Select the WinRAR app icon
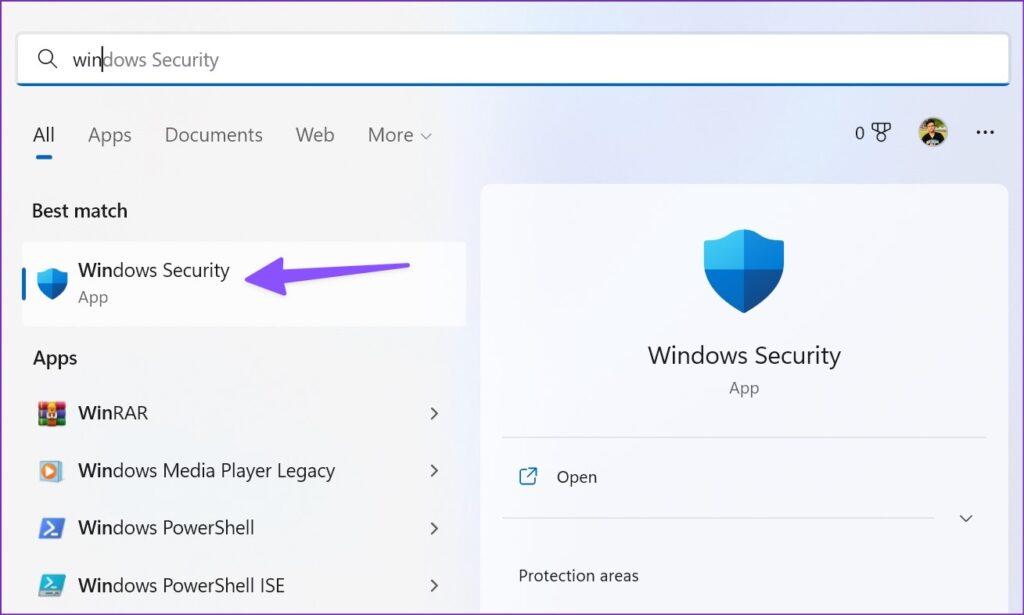The image size is (1024, 615). (50, 413)
